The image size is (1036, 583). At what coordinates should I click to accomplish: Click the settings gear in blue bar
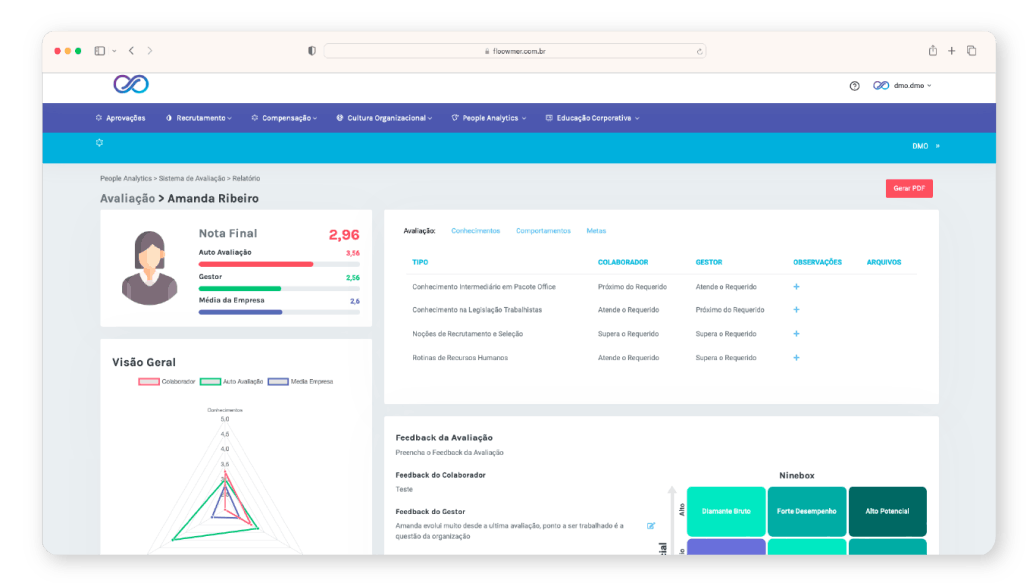click(99, 143)
